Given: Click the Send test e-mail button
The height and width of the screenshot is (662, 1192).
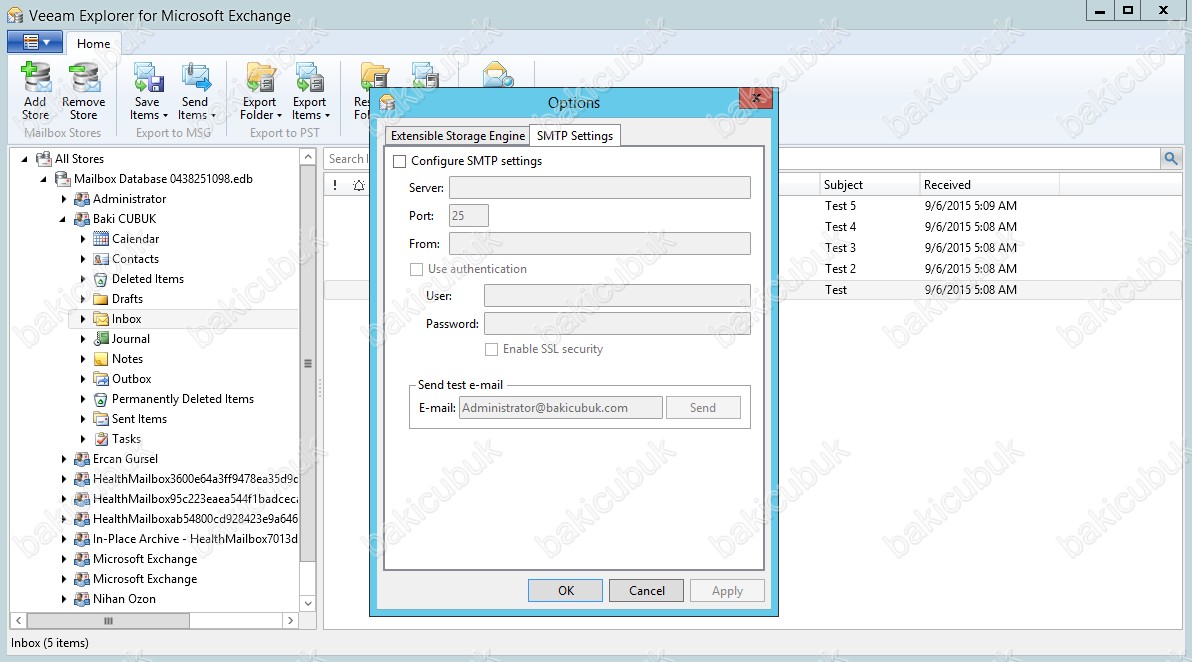Looking at the screenshot, I should point(703,407).
